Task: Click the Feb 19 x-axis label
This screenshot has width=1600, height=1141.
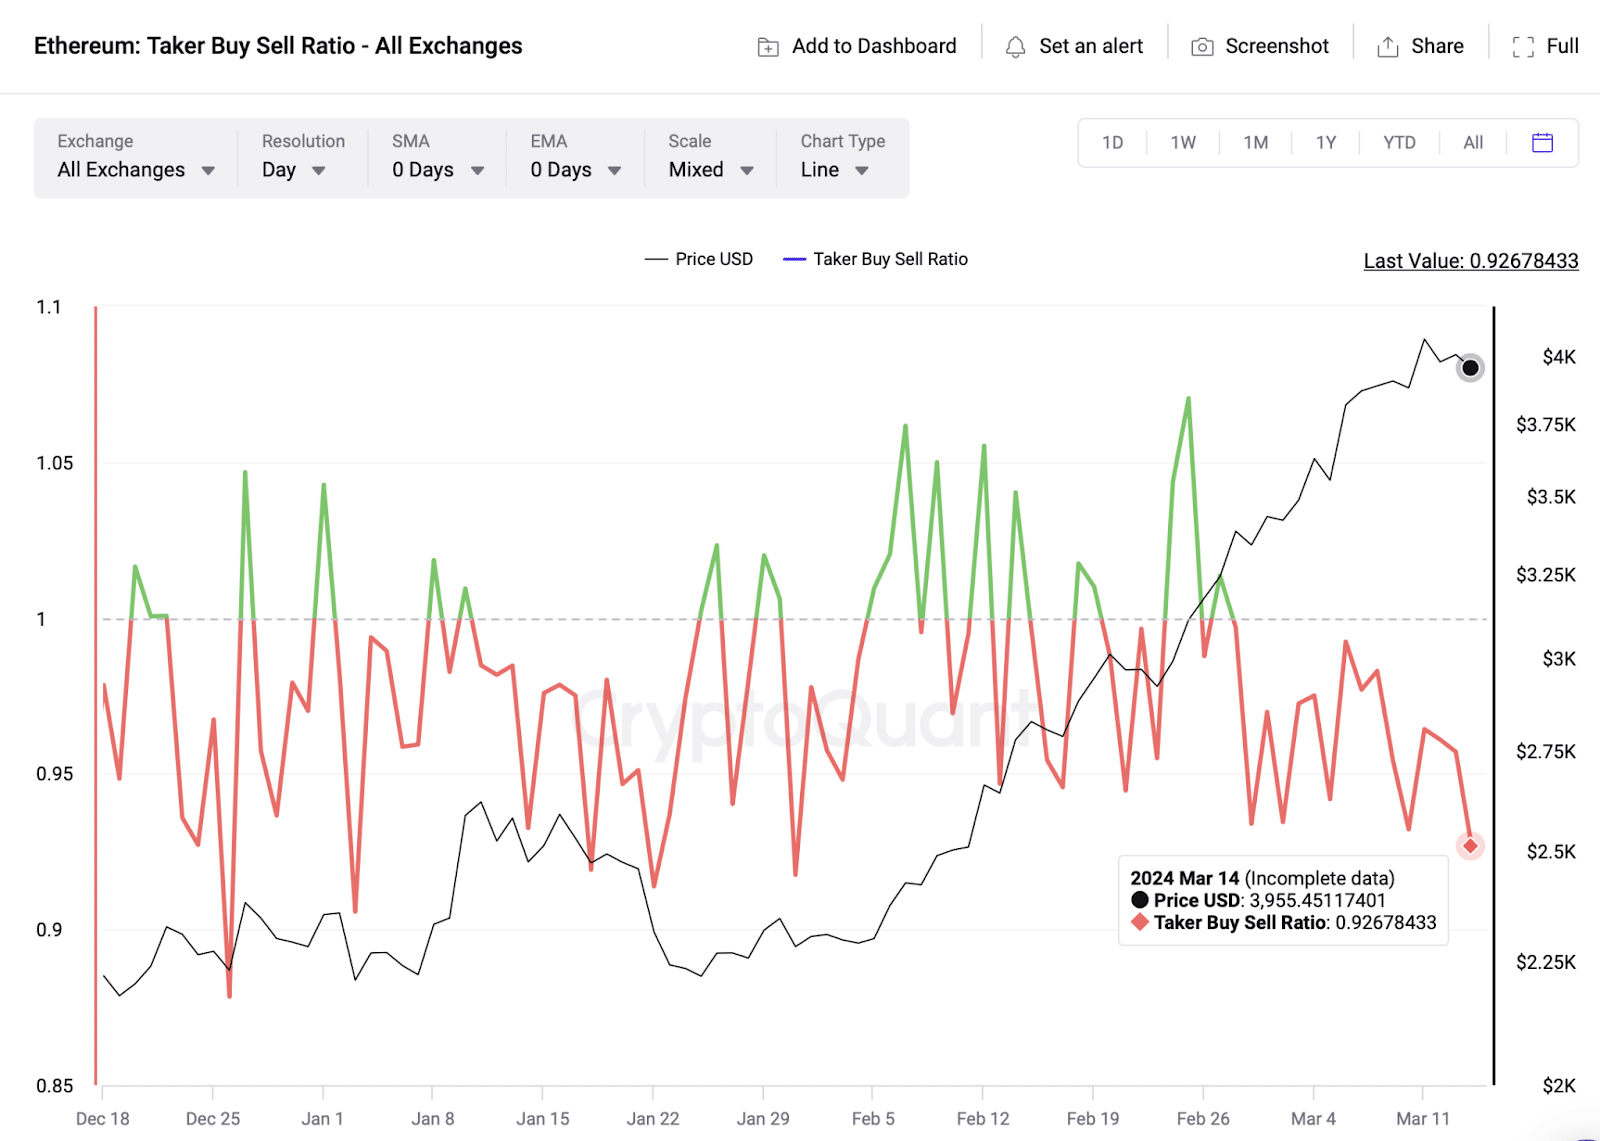Action: [x=1093, y=1118]
